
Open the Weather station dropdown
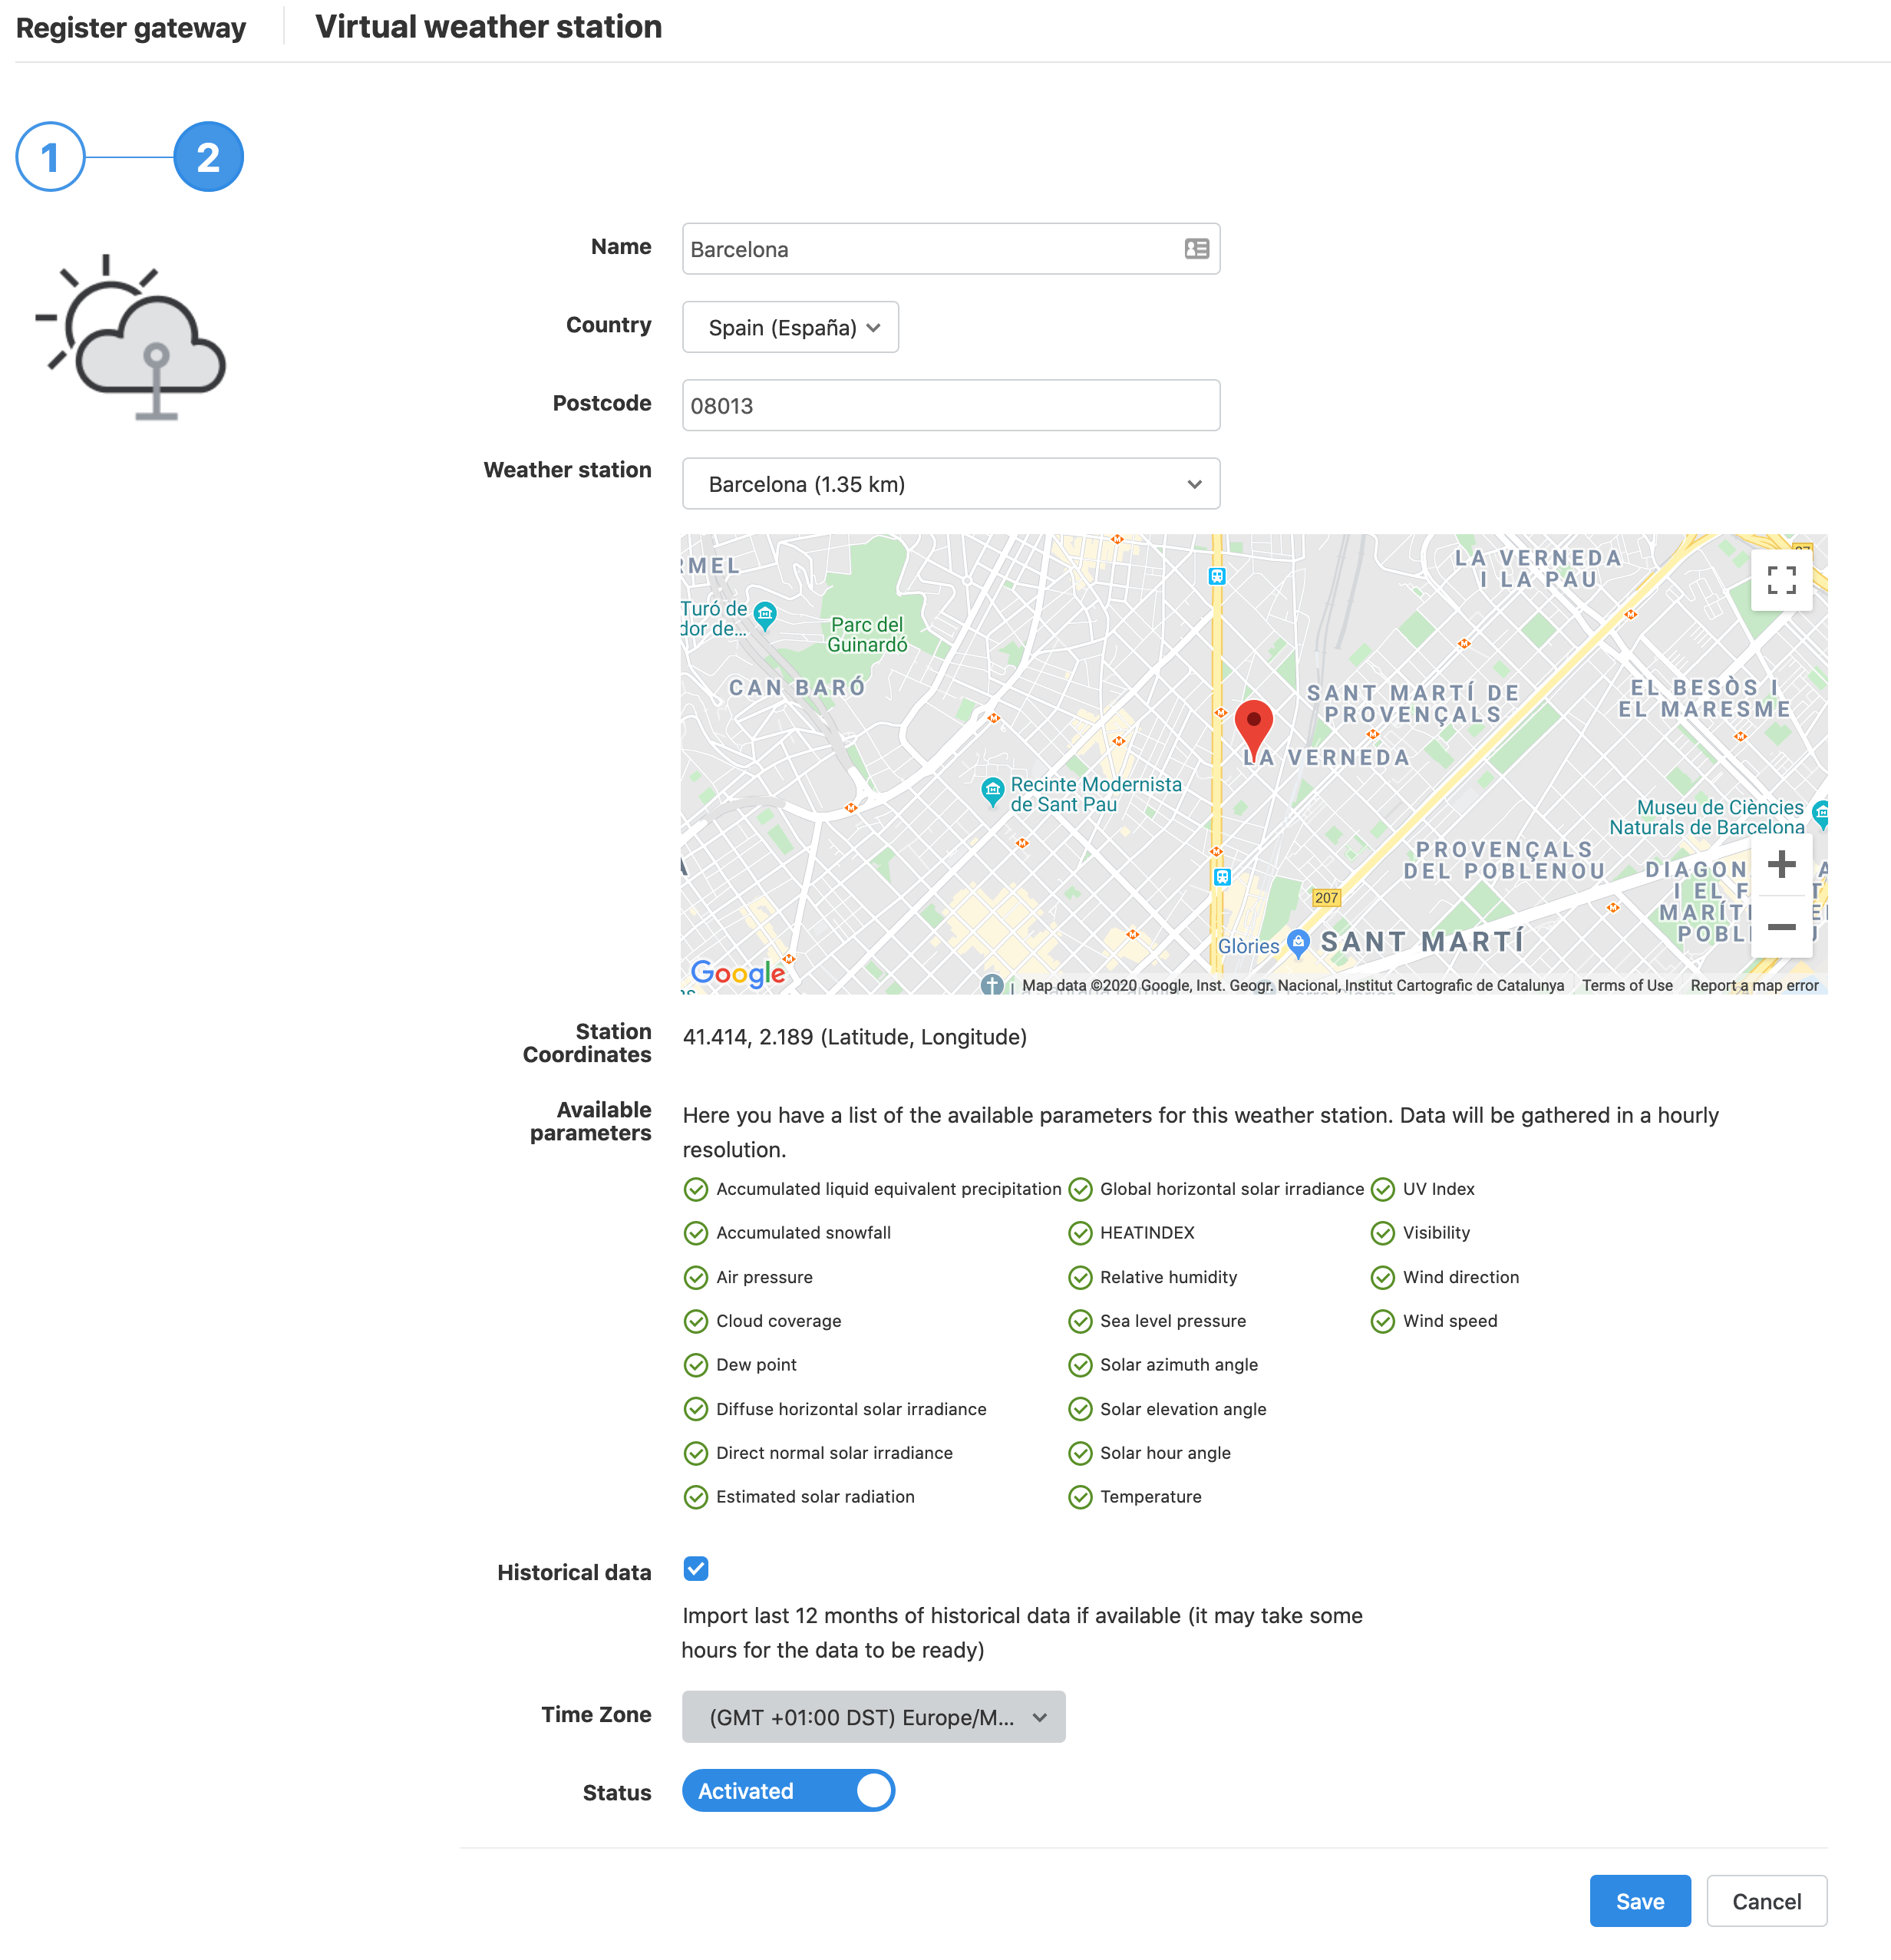point(951,484)
